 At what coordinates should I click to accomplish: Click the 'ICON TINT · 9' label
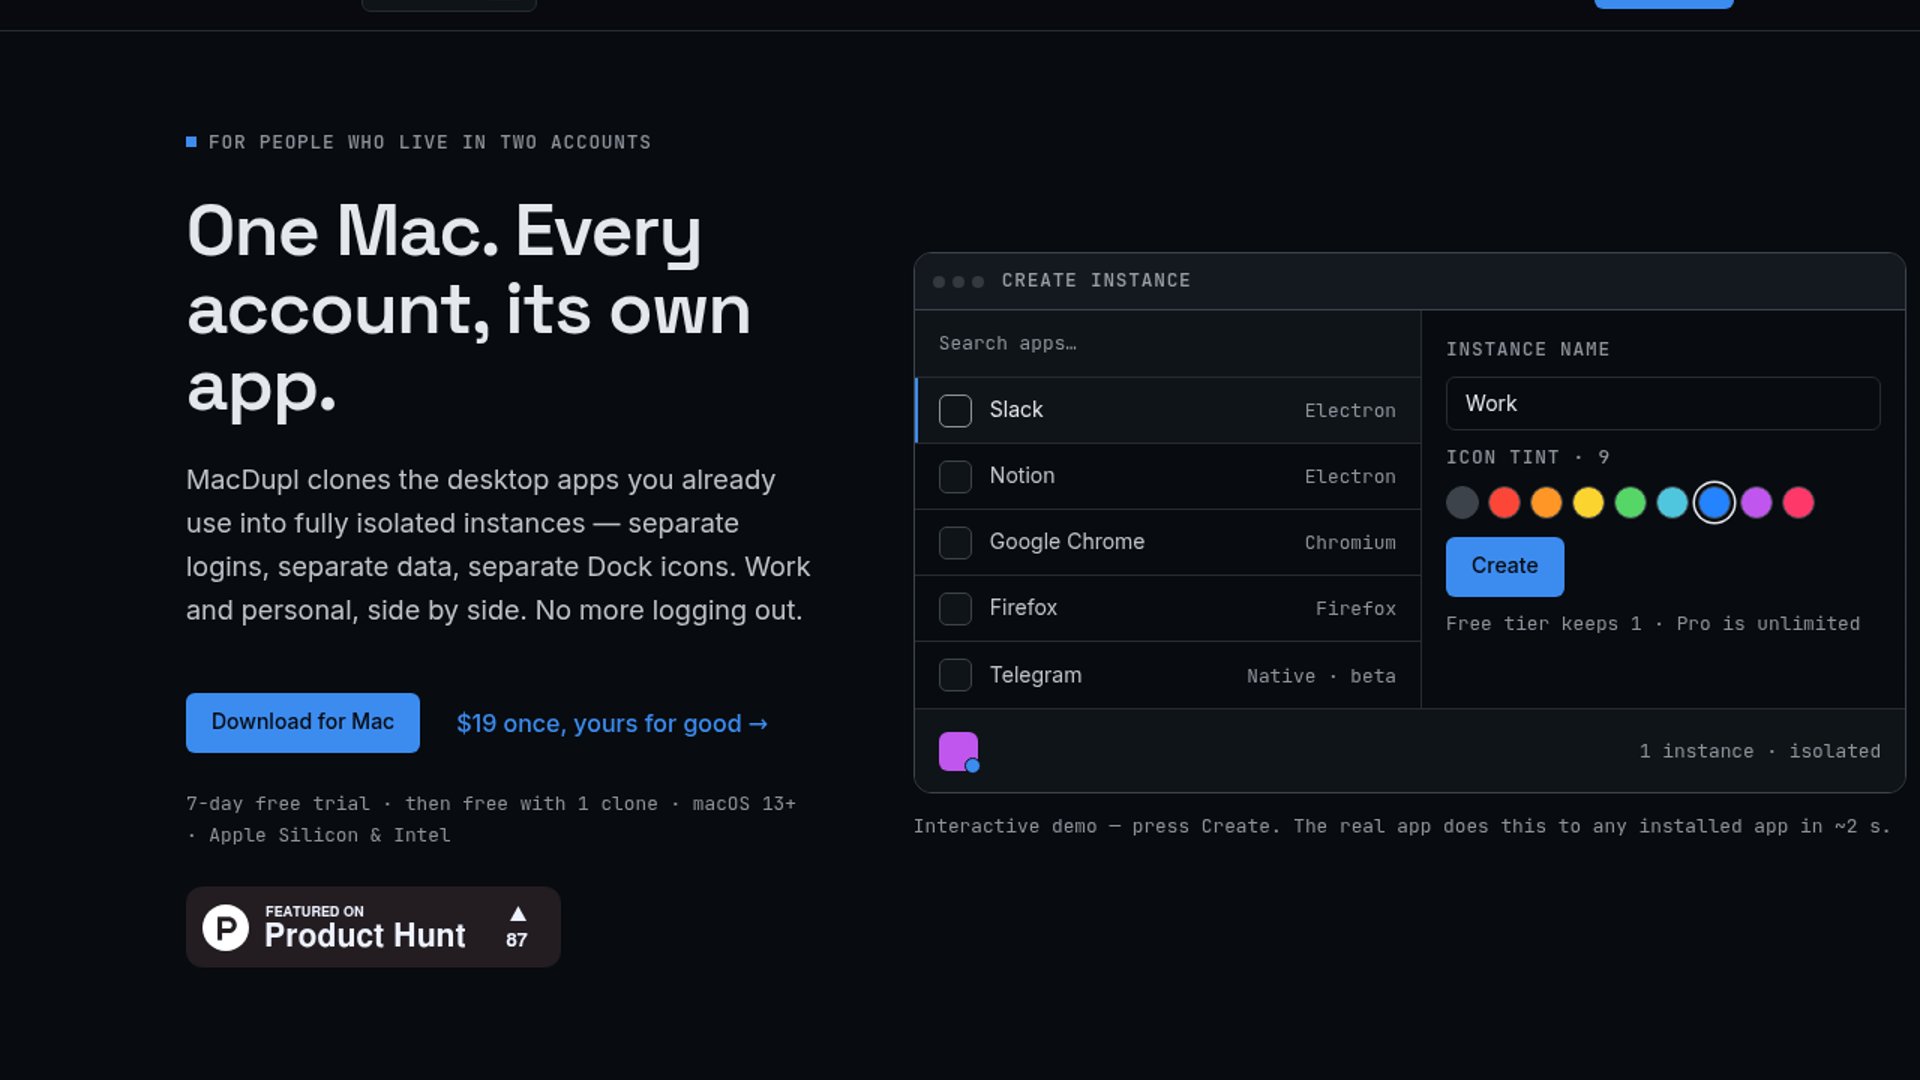click(1528, 457)
